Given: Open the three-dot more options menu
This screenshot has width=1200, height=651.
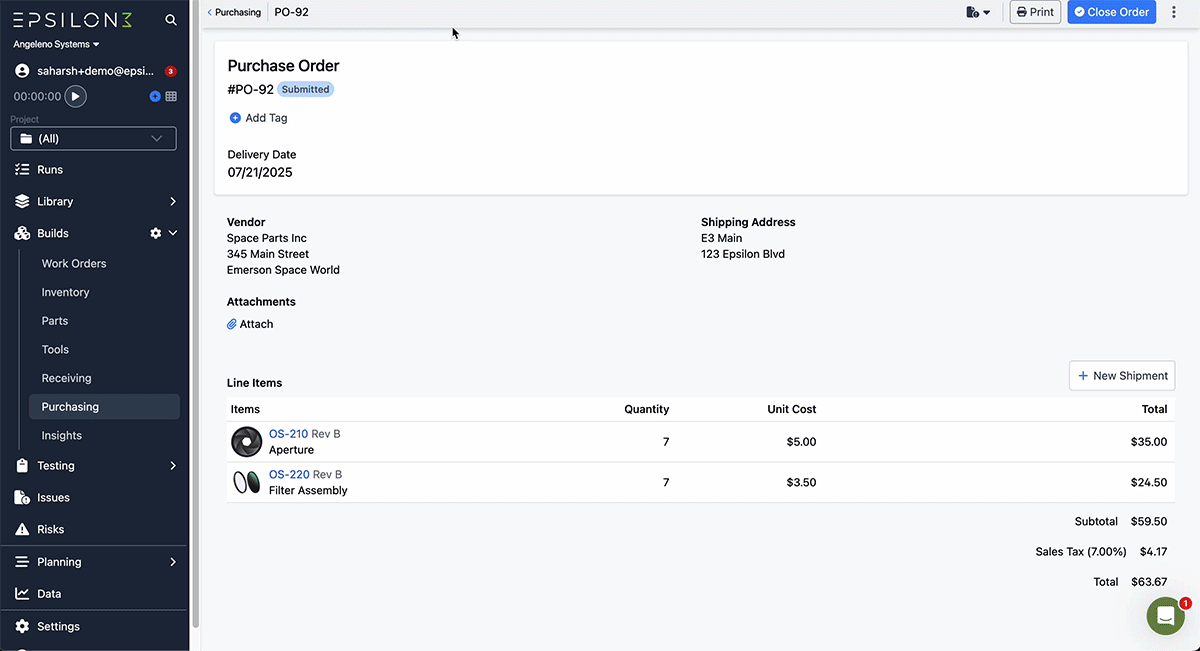Looking at the screenshot, I should coord(1174,12).
